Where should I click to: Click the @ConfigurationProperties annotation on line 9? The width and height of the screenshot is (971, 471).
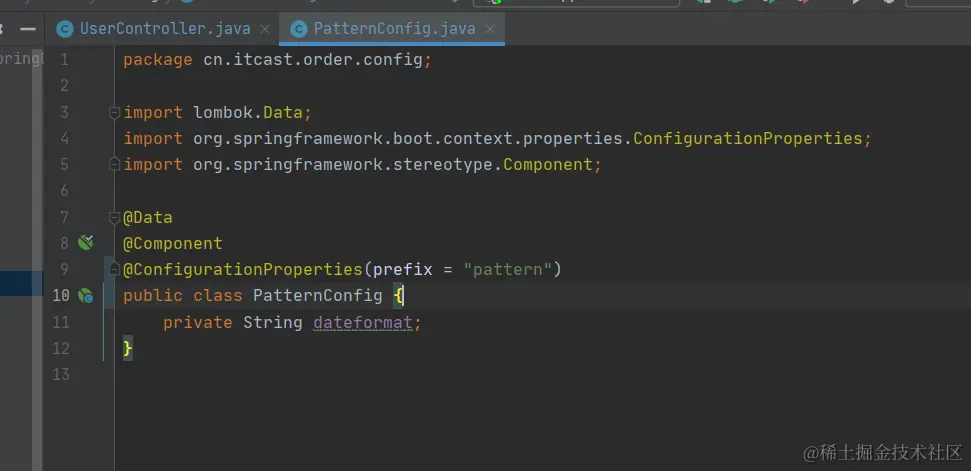click(242, 269)
